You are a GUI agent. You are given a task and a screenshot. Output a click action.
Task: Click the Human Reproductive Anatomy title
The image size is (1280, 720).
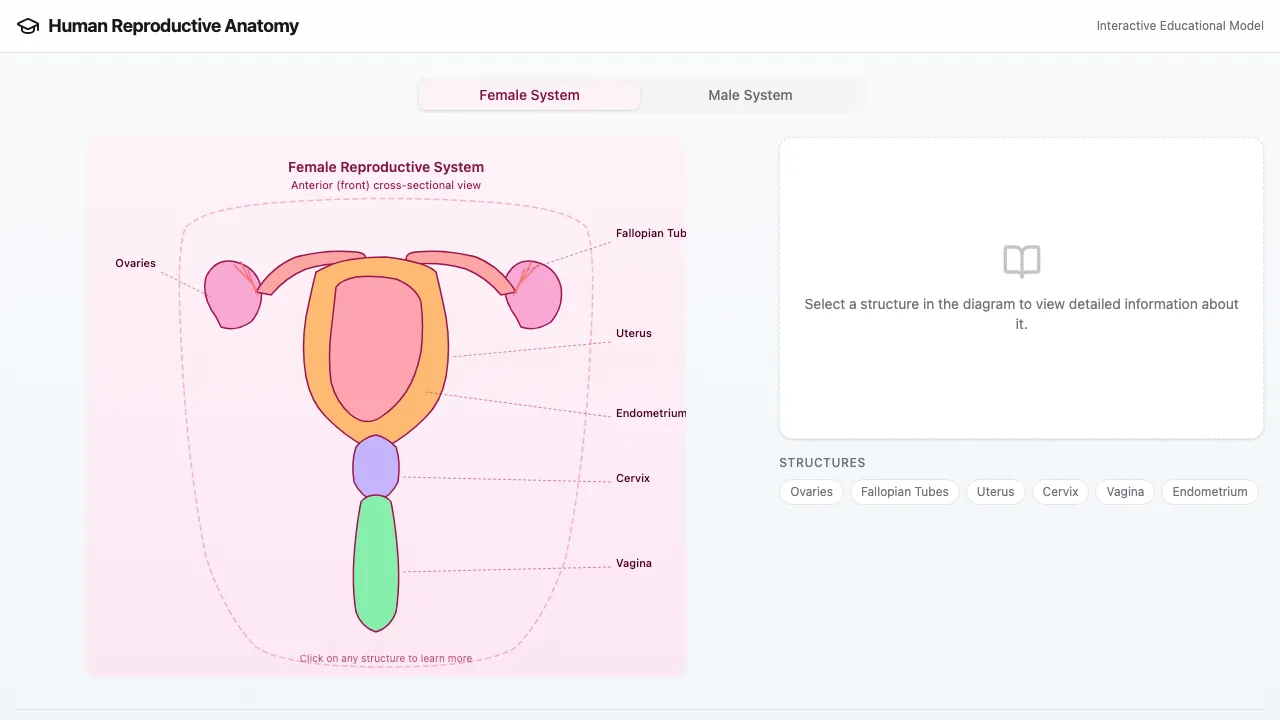click(x=173, y=26)
